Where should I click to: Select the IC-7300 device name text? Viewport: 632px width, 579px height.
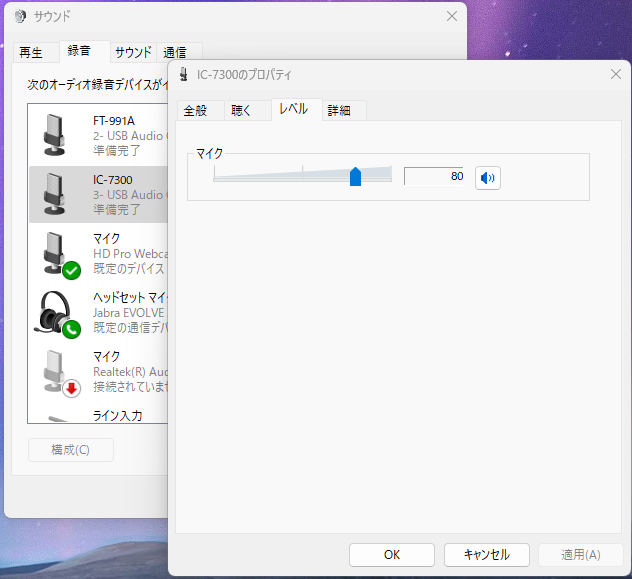112,180
